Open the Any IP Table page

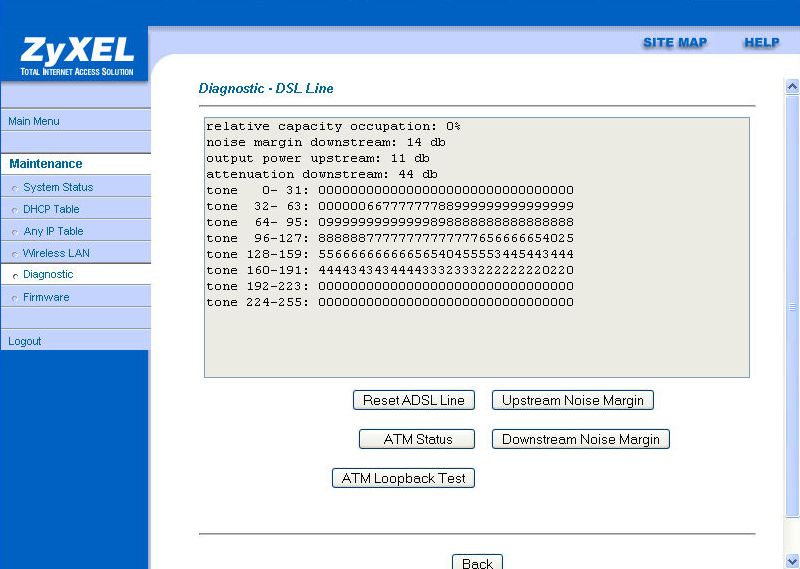tap(53, 231)
